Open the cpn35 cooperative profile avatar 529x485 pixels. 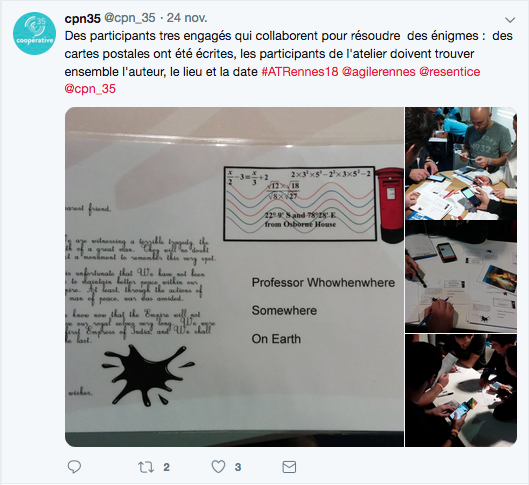pos(34,33)
